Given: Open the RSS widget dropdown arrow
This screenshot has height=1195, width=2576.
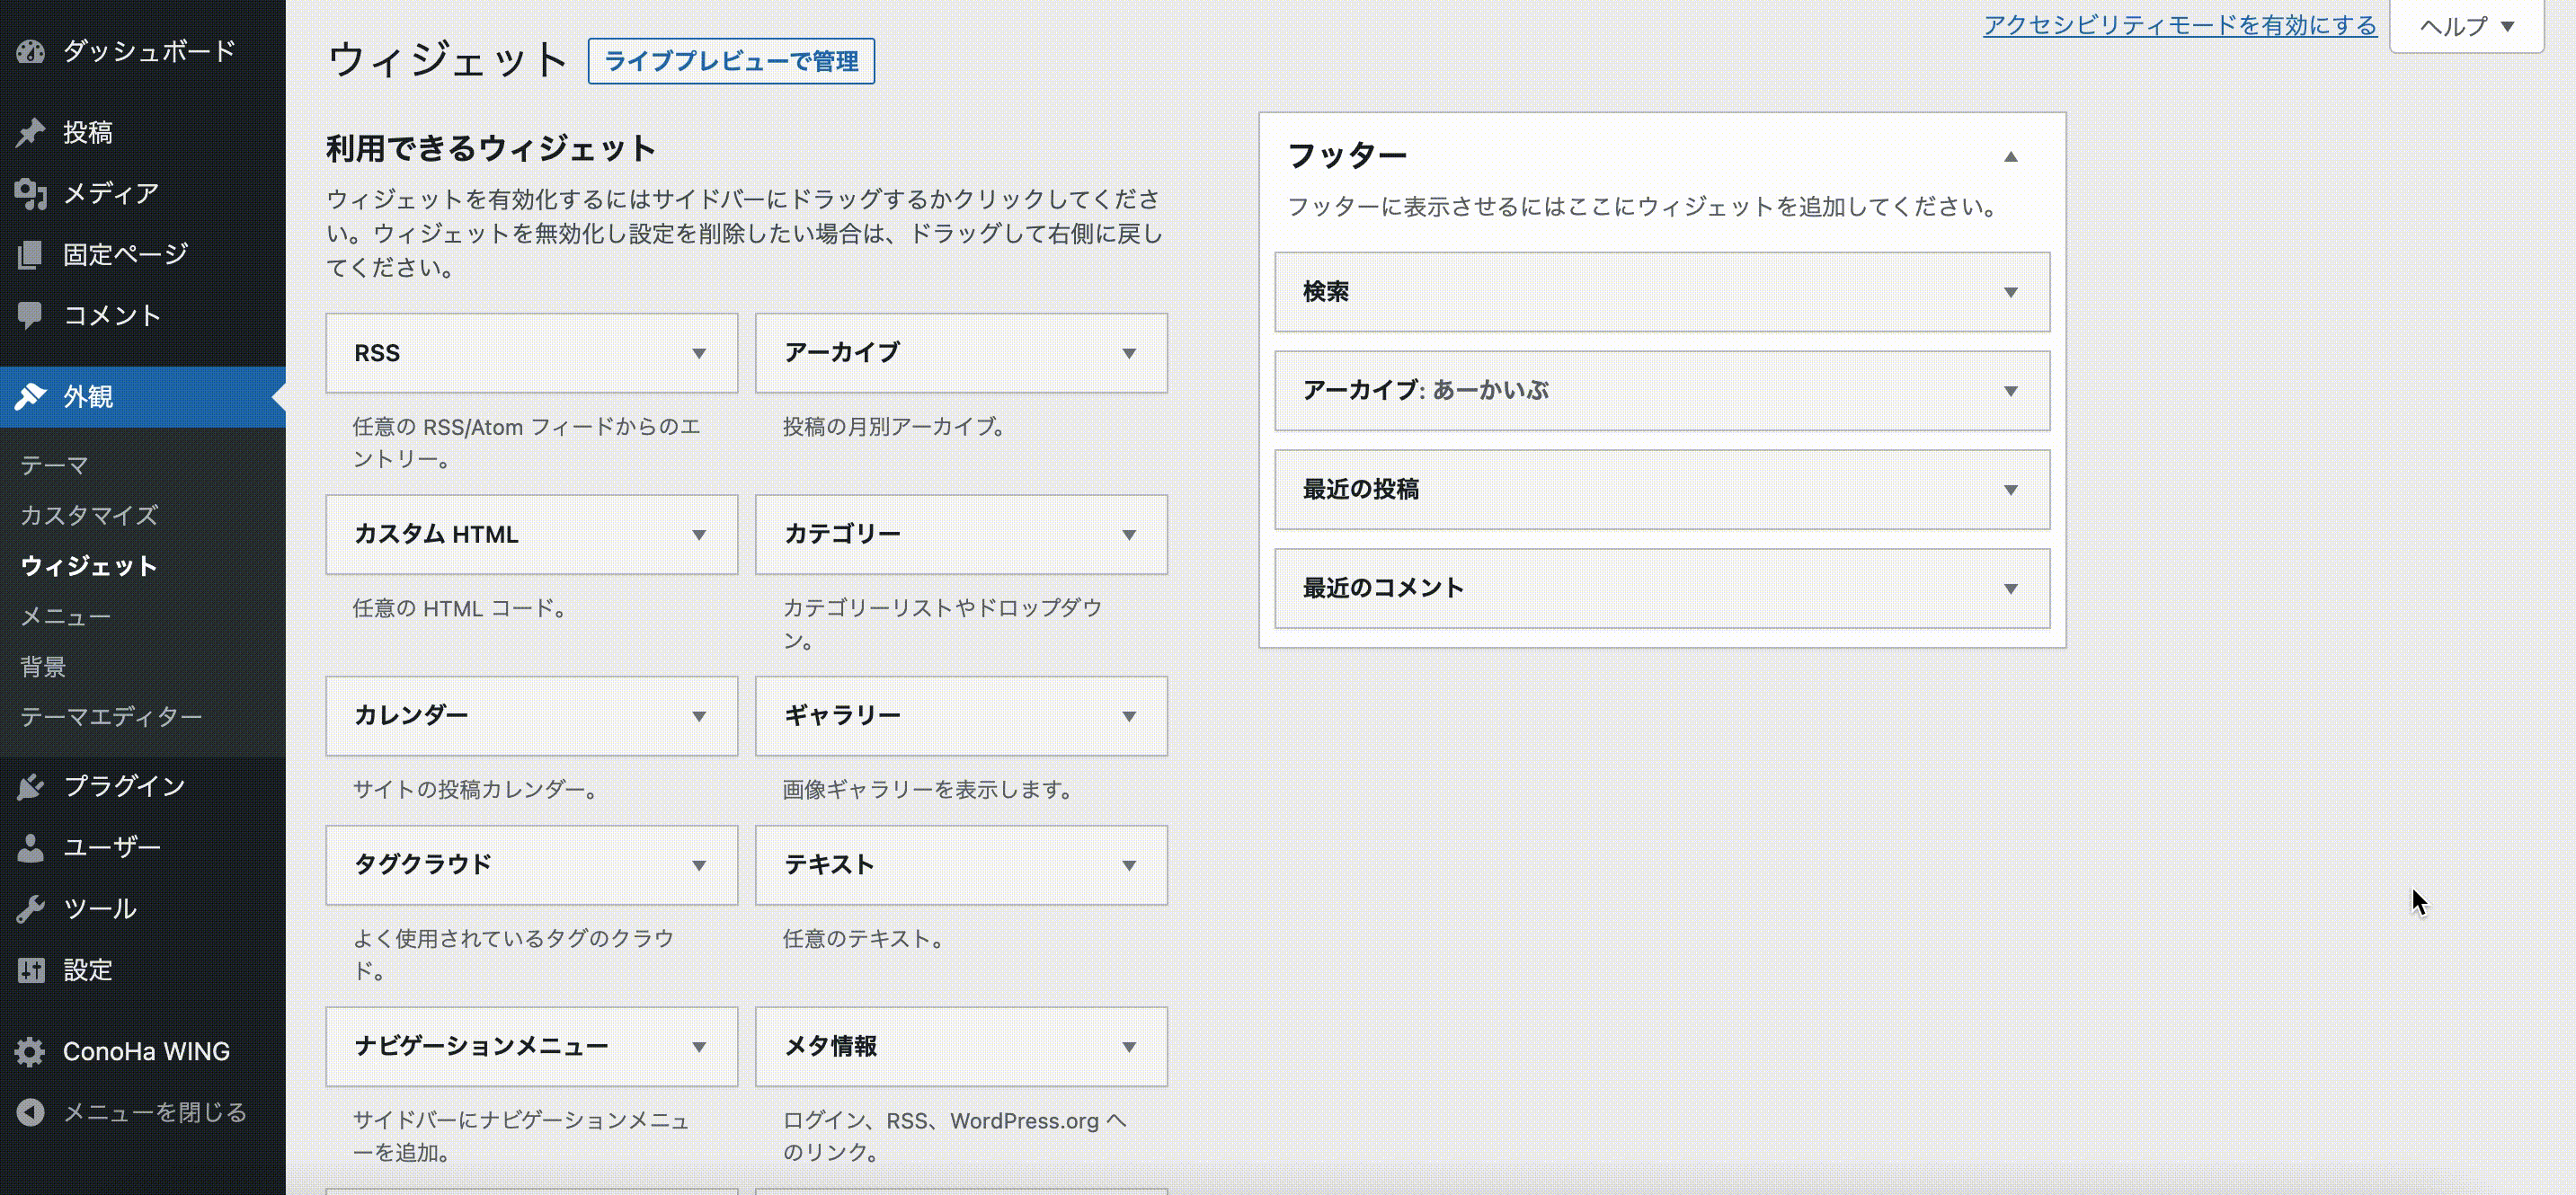Looking at the screenshot, I should pyautogui.click(x=699, y=354).
